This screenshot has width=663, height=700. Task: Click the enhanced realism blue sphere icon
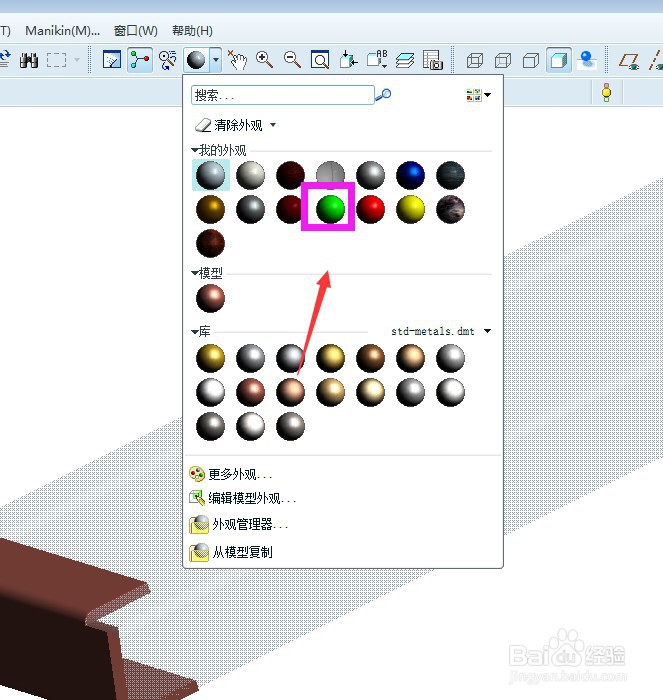point(586,60)
